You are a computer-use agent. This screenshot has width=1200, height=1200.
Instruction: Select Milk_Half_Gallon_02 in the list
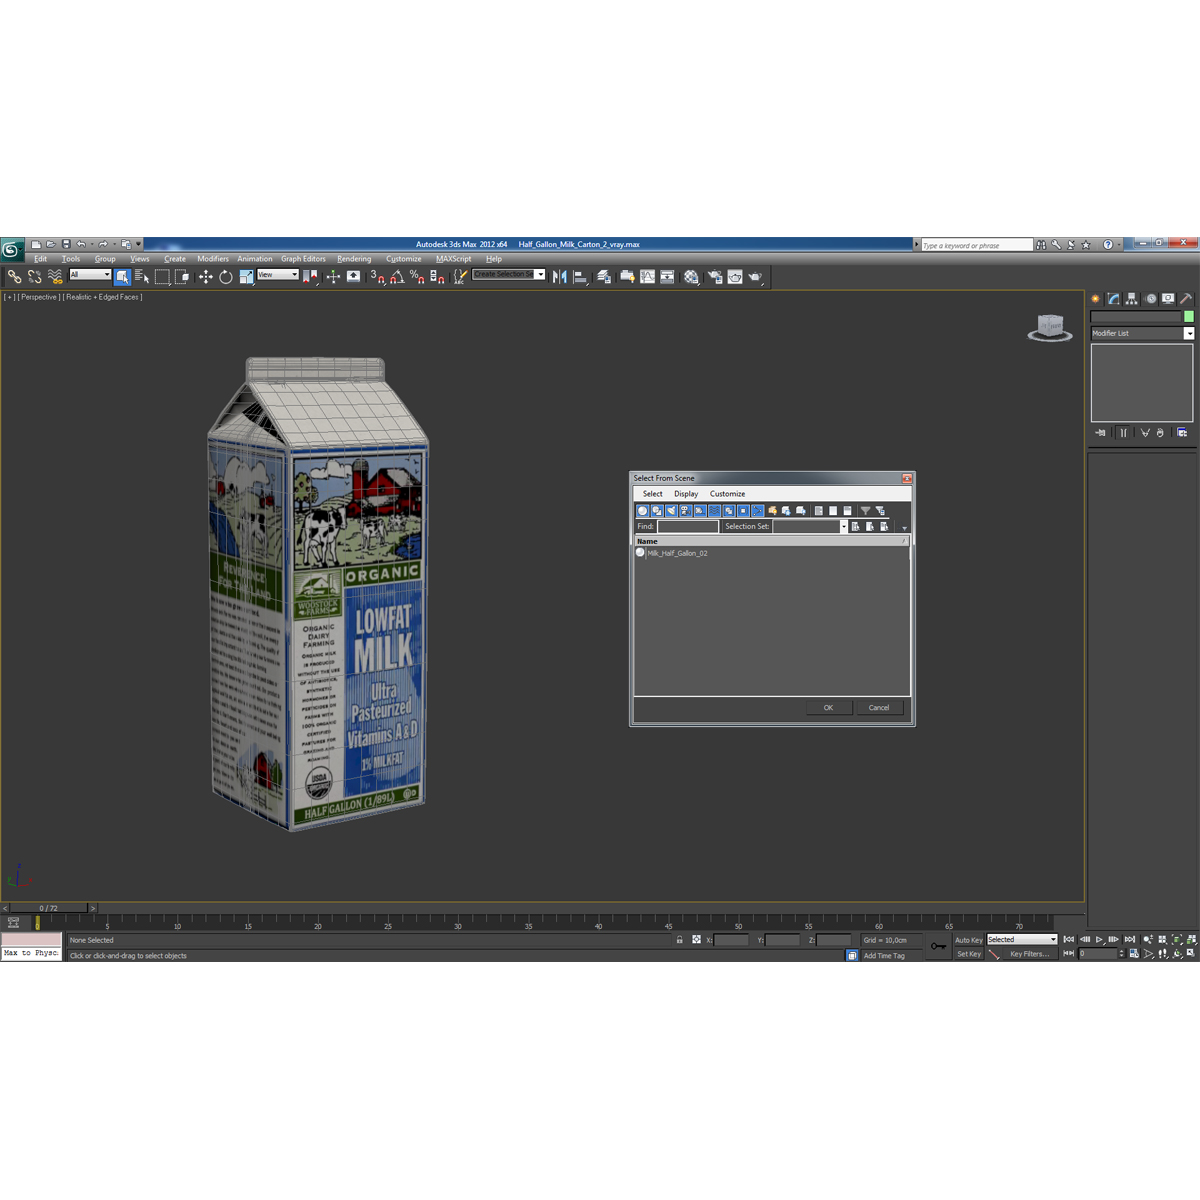pyautogui.click(x=677, y=553)
